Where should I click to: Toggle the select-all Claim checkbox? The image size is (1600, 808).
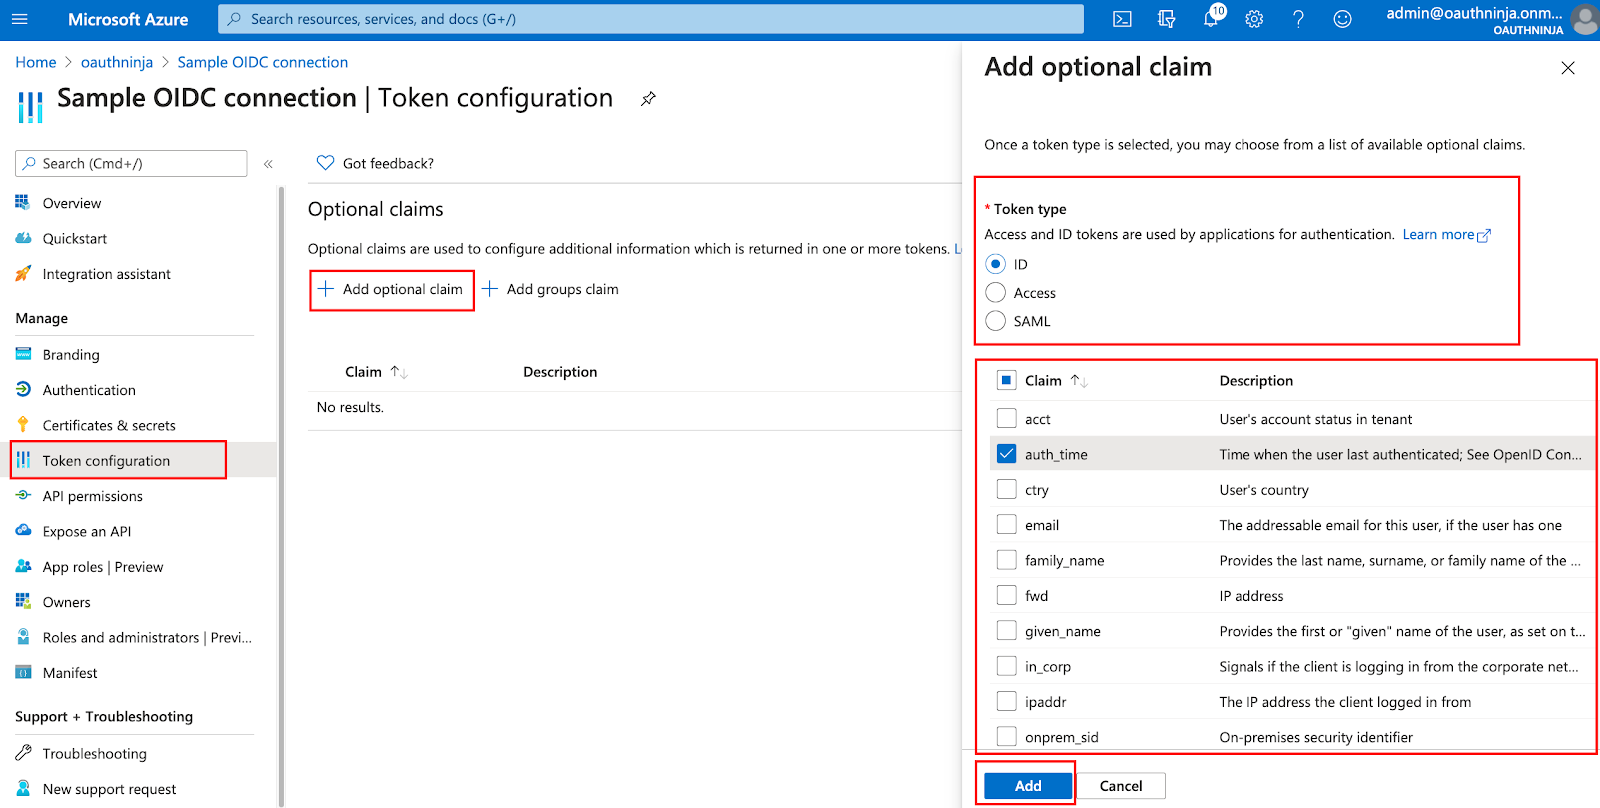[1007, 380]
